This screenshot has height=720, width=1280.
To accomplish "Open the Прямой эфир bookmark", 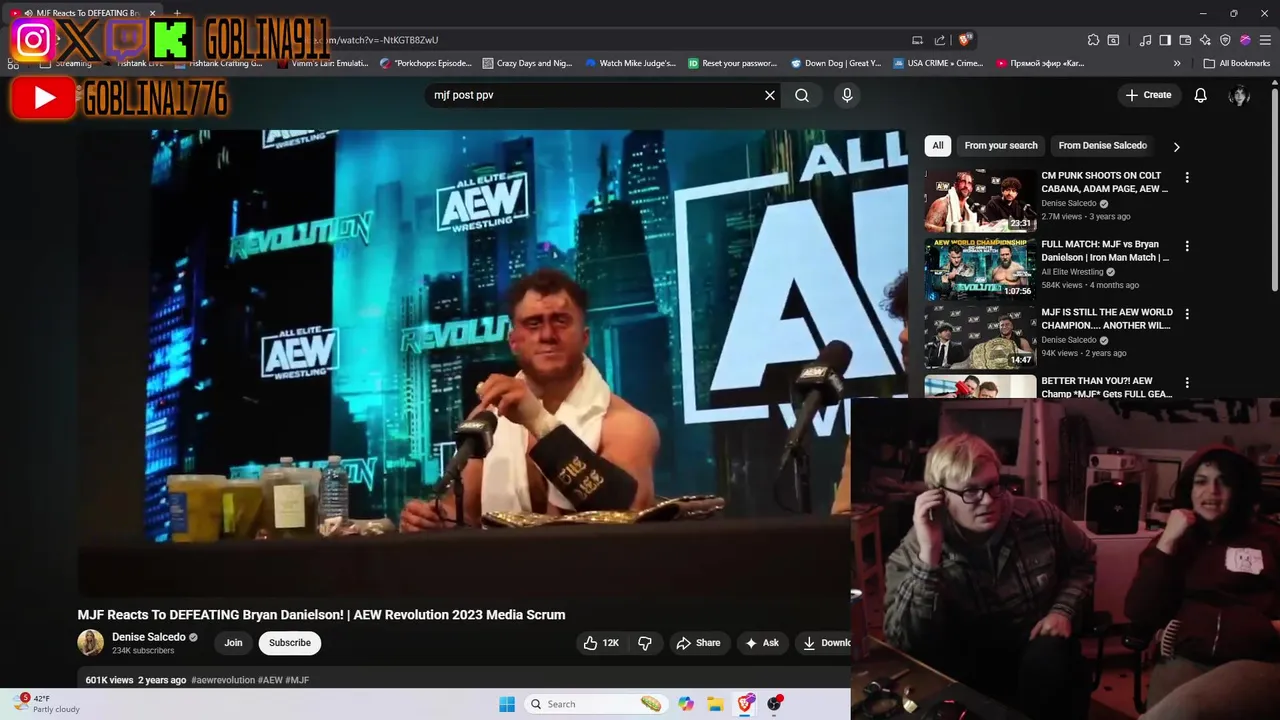I will tap(1041, 63).
